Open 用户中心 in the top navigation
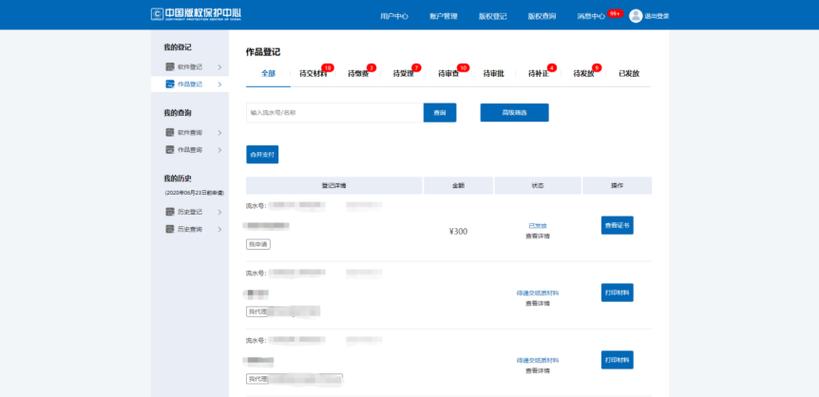819x397 pixels. (x=394, y=16)
